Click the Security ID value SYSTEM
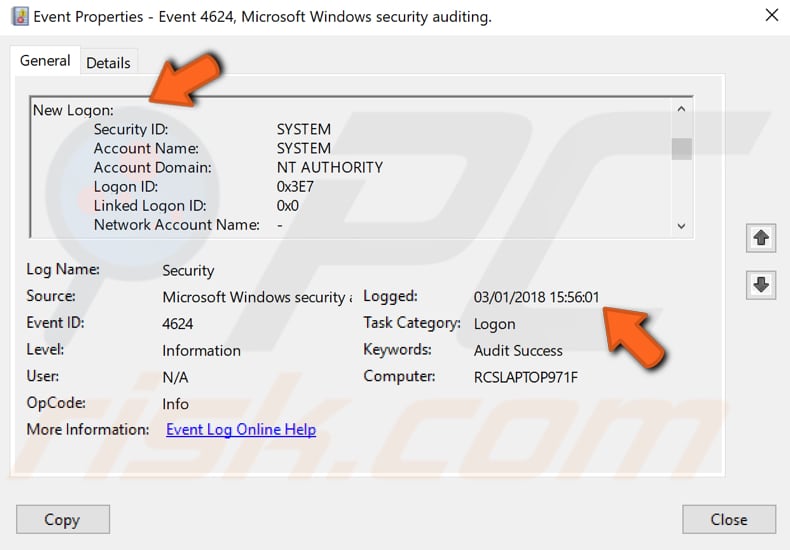This screenshot has height=550, width=790. (304, 129)
